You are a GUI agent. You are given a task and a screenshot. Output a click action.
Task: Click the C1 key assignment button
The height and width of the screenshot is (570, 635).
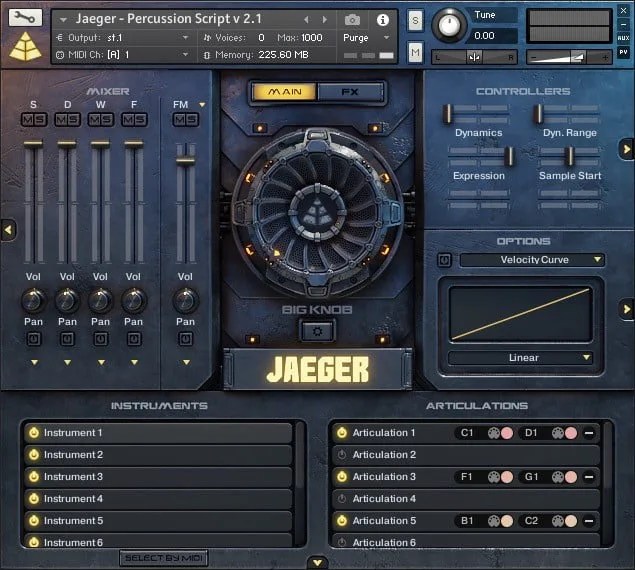pyautogui.click(x=467, y=433)
